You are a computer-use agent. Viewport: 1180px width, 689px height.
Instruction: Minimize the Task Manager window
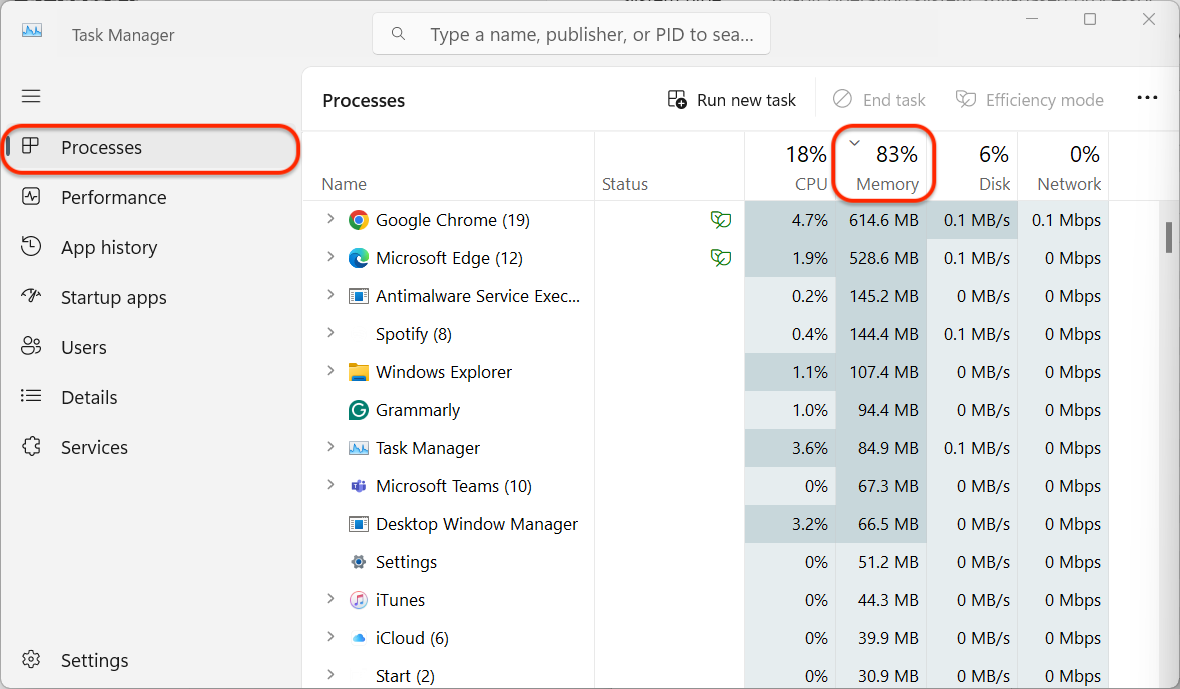pos(1032,19)
